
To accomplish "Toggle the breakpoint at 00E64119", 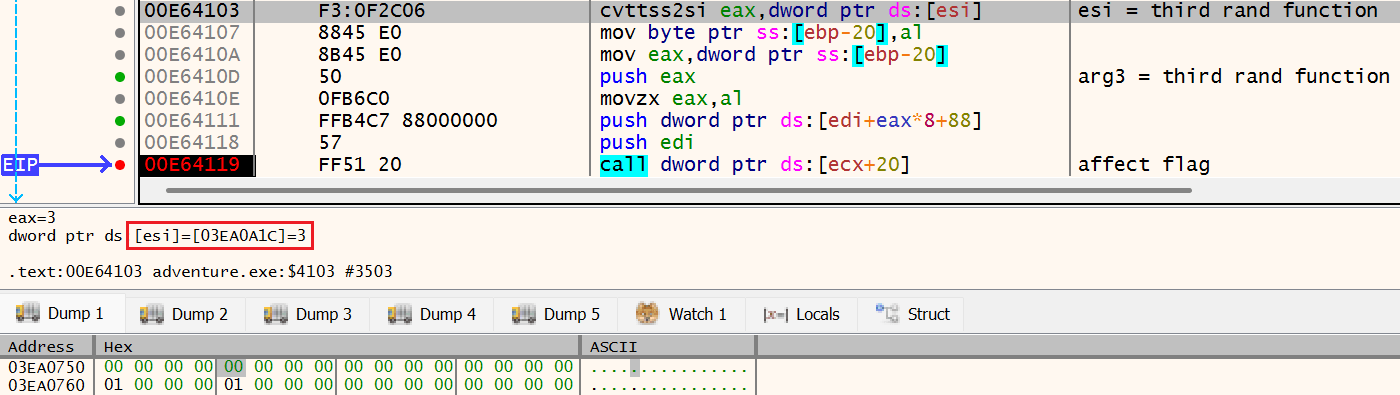I will point(121,165).
